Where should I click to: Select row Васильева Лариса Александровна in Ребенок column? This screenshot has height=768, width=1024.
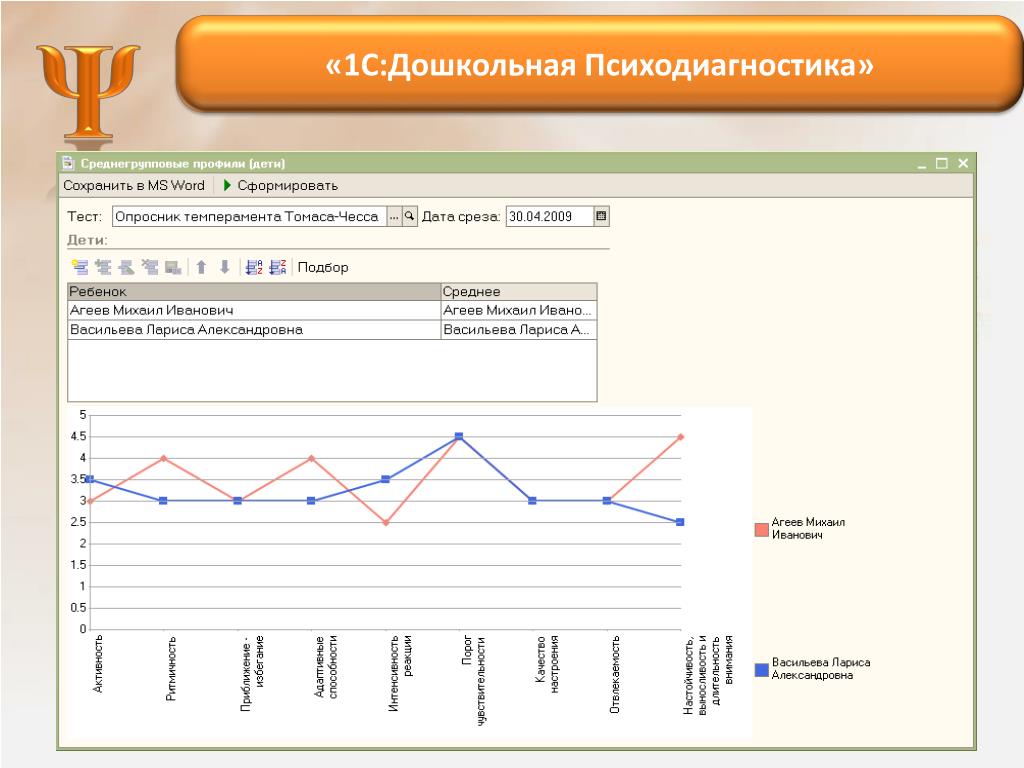click(x=254, y=330)
